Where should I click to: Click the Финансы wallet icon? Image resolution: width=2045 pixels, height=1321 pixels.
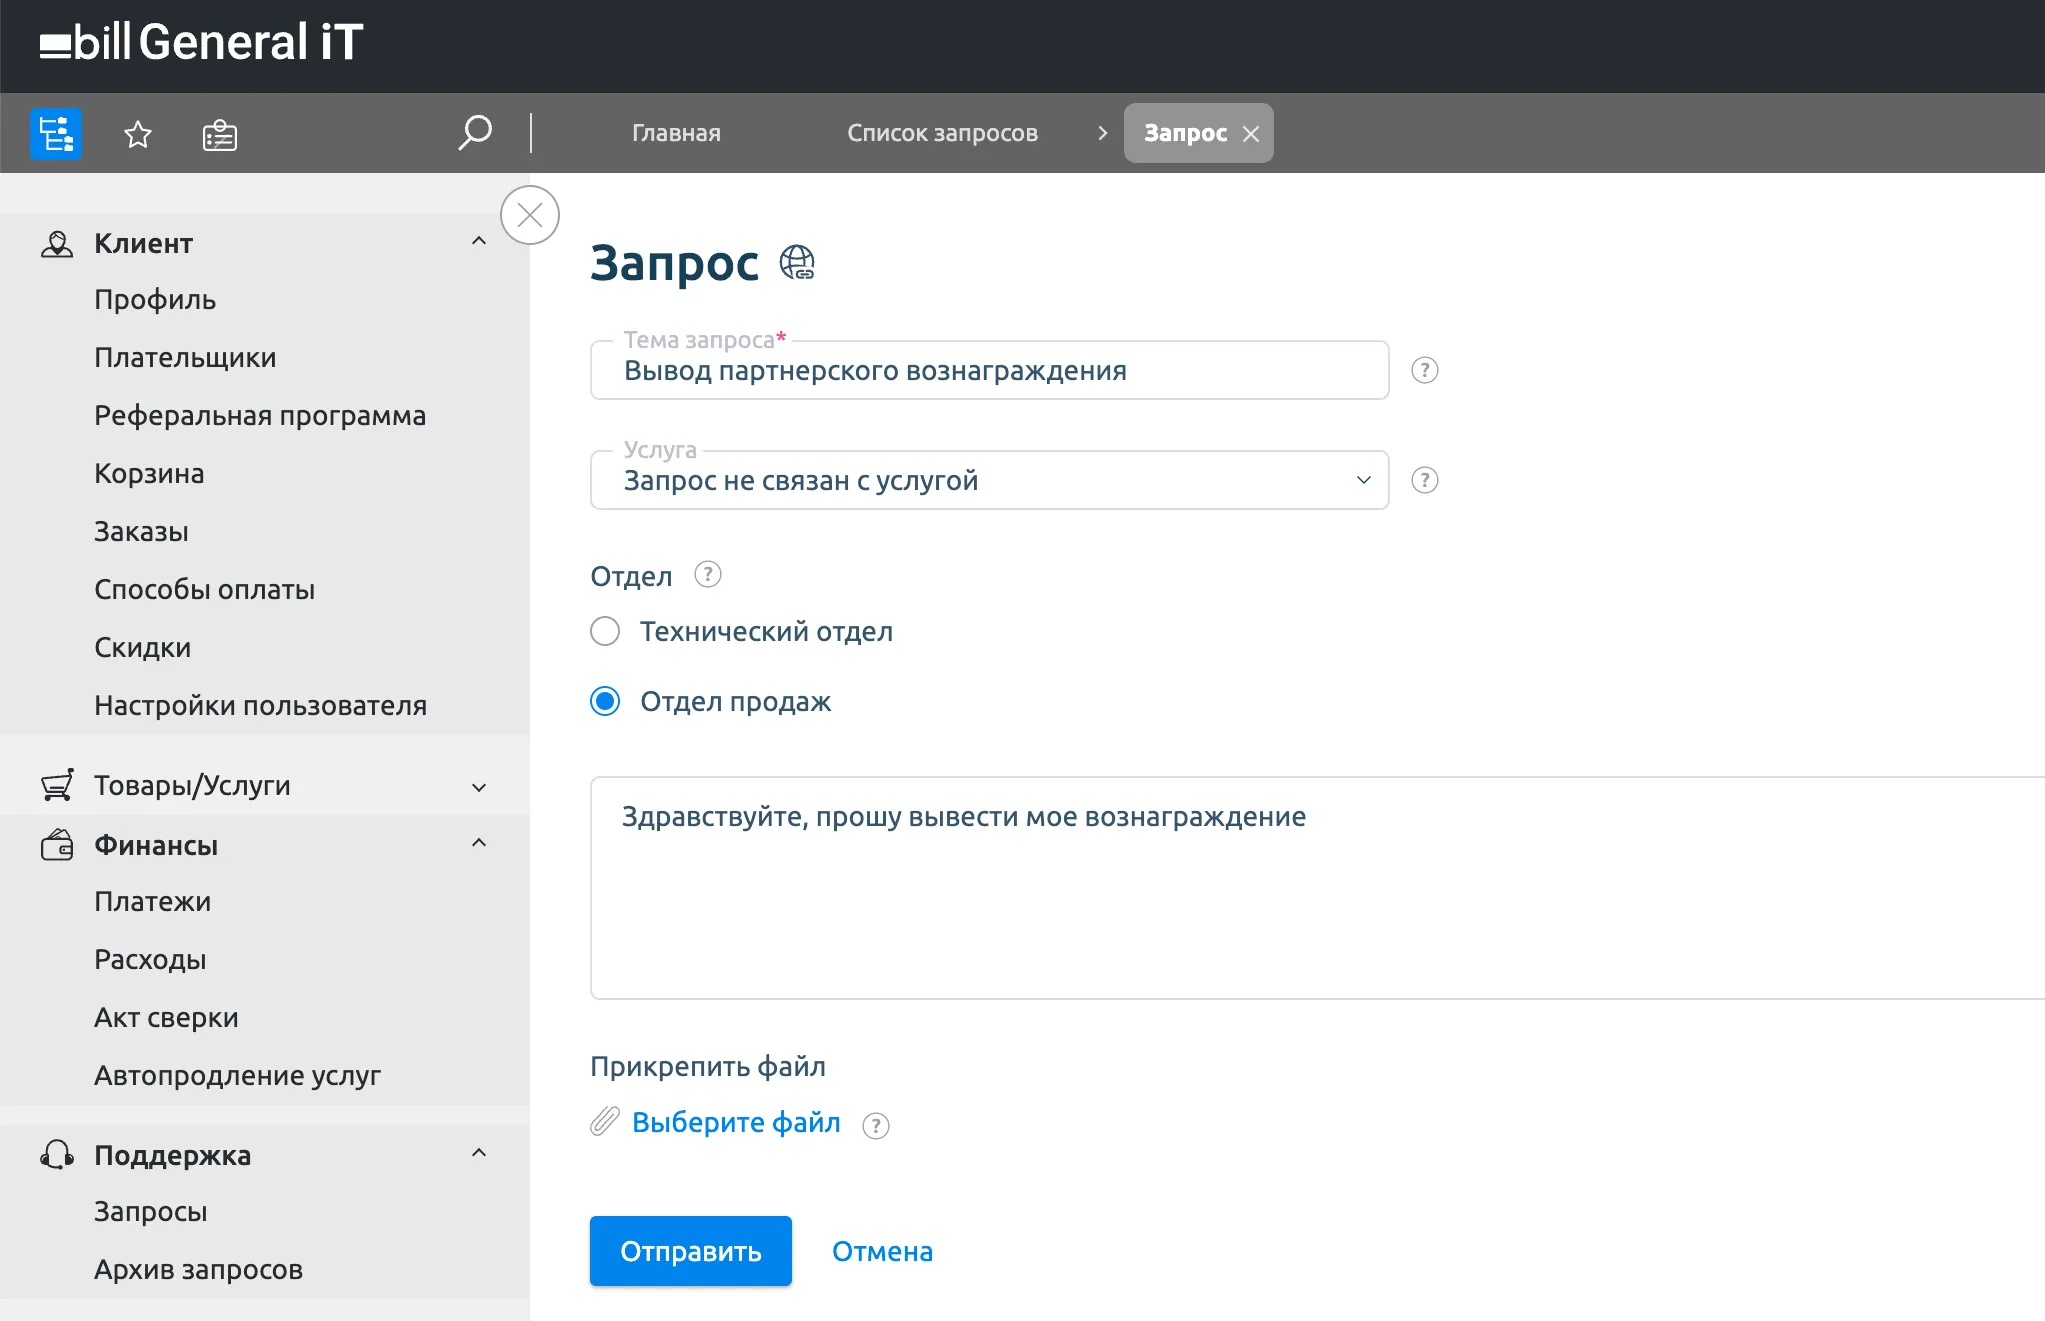57,845
